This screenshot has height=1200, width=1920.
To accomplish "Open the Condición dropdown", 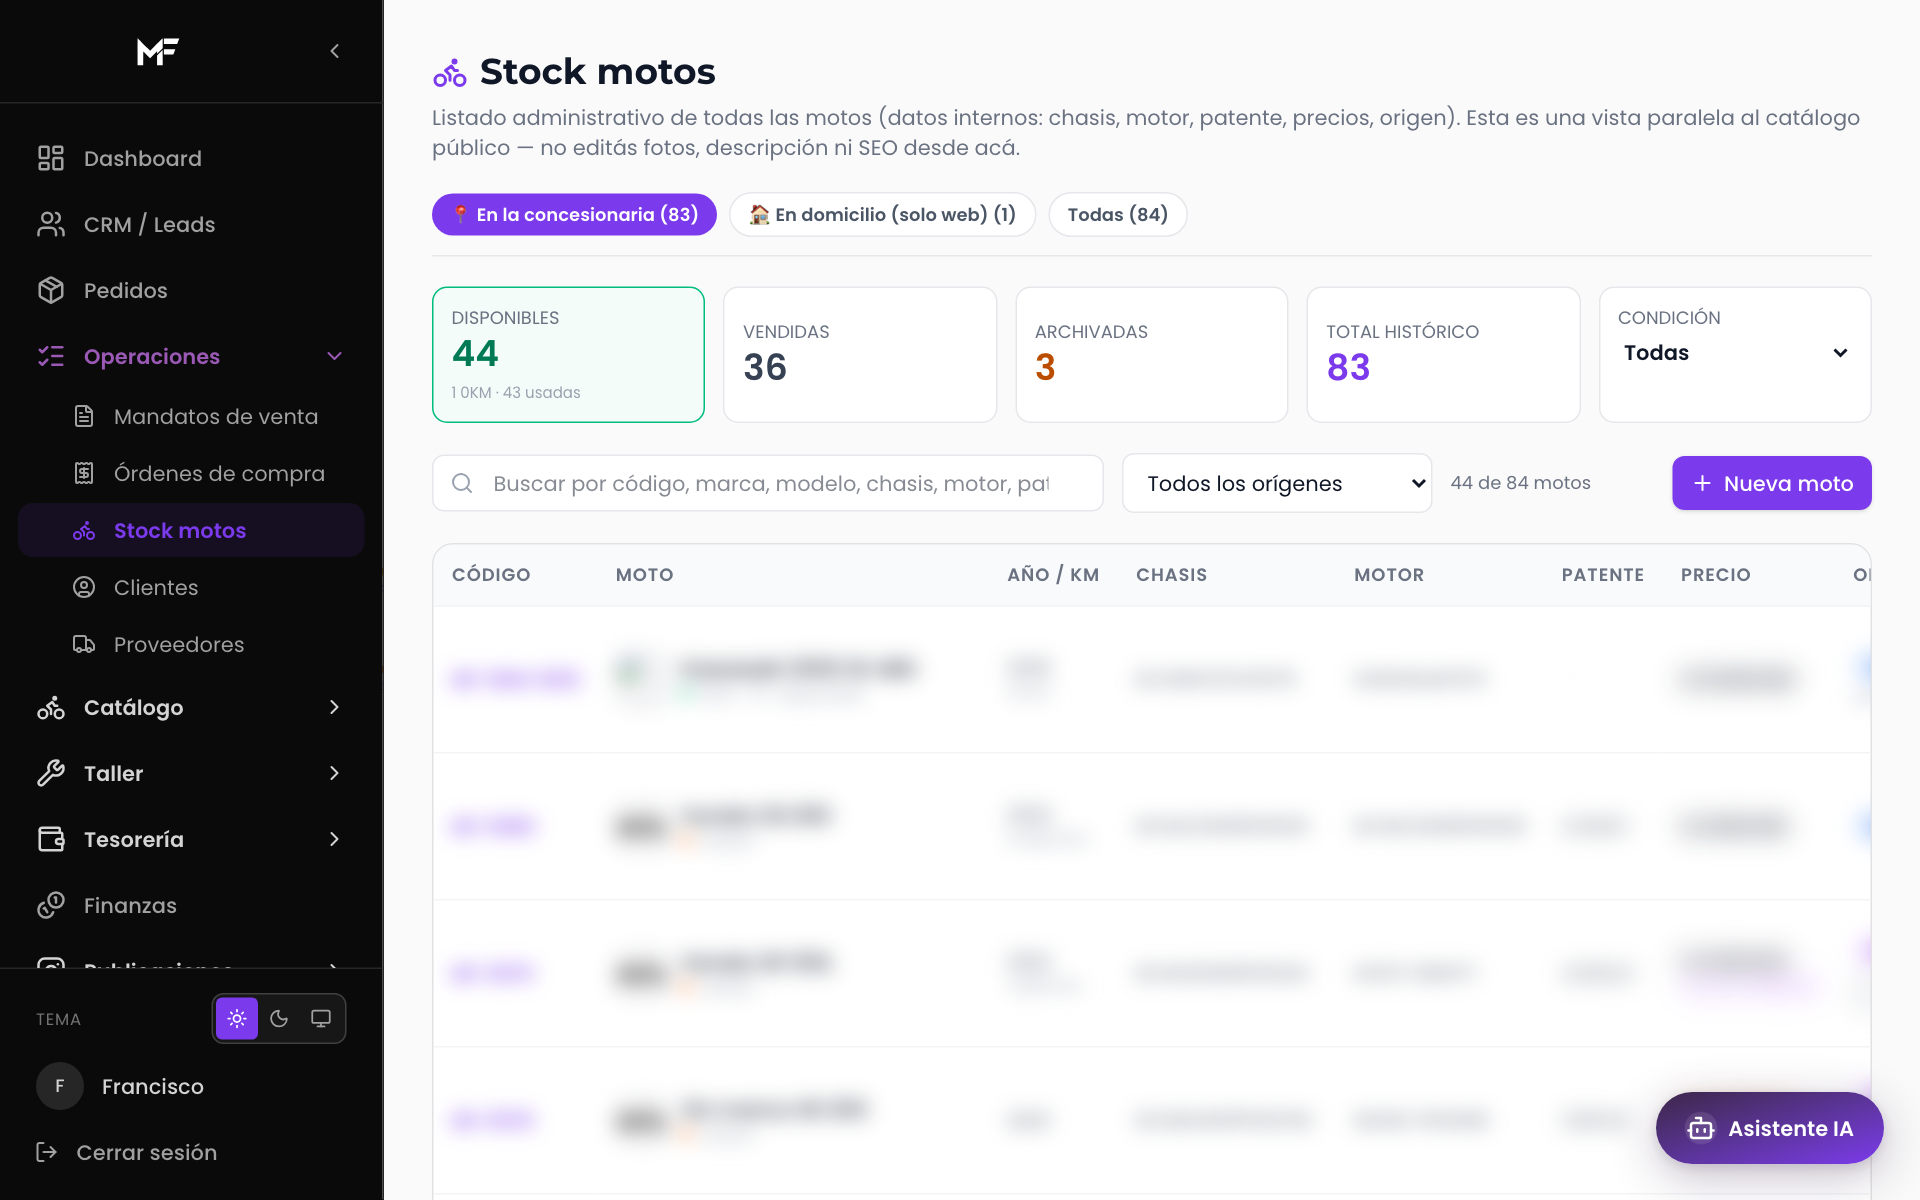I will [1735, 353].
